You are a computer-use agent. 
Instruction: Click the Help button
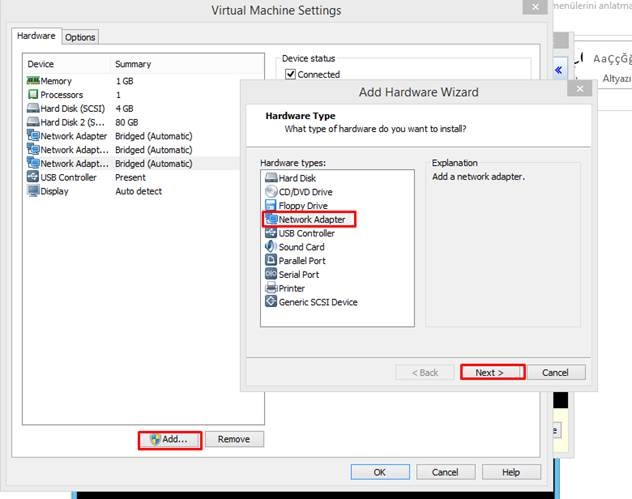(x=511, y=472)
